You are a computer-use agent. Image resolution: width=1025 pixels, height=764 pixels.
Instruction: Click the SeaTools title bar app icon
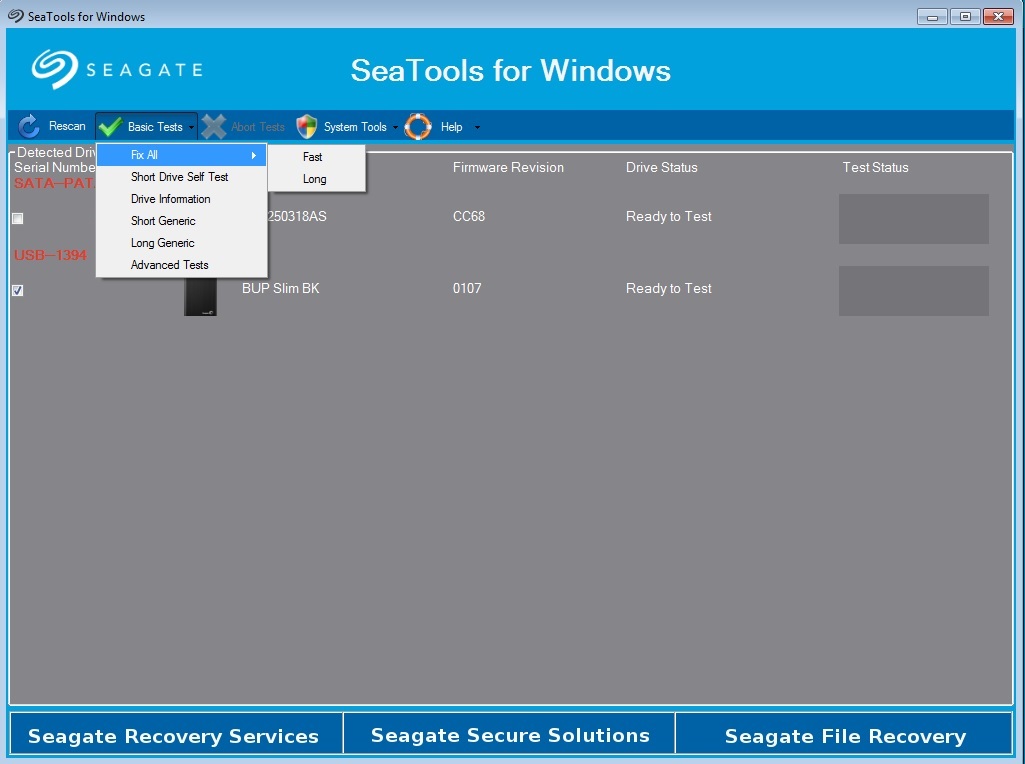pyautogui.click(x=16, y=16)
